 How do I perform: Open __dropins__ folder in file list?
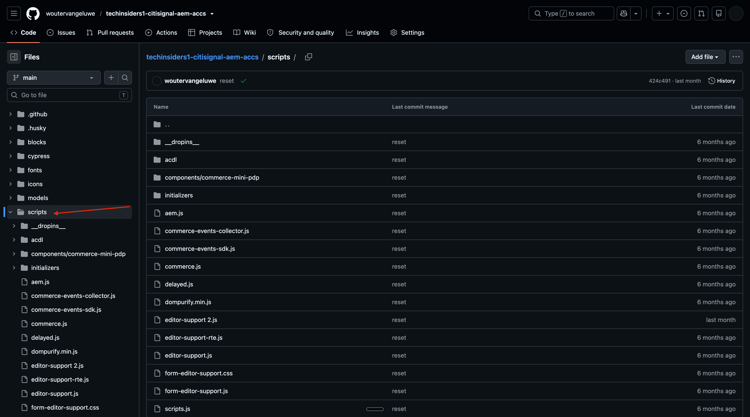click(182, 142)
